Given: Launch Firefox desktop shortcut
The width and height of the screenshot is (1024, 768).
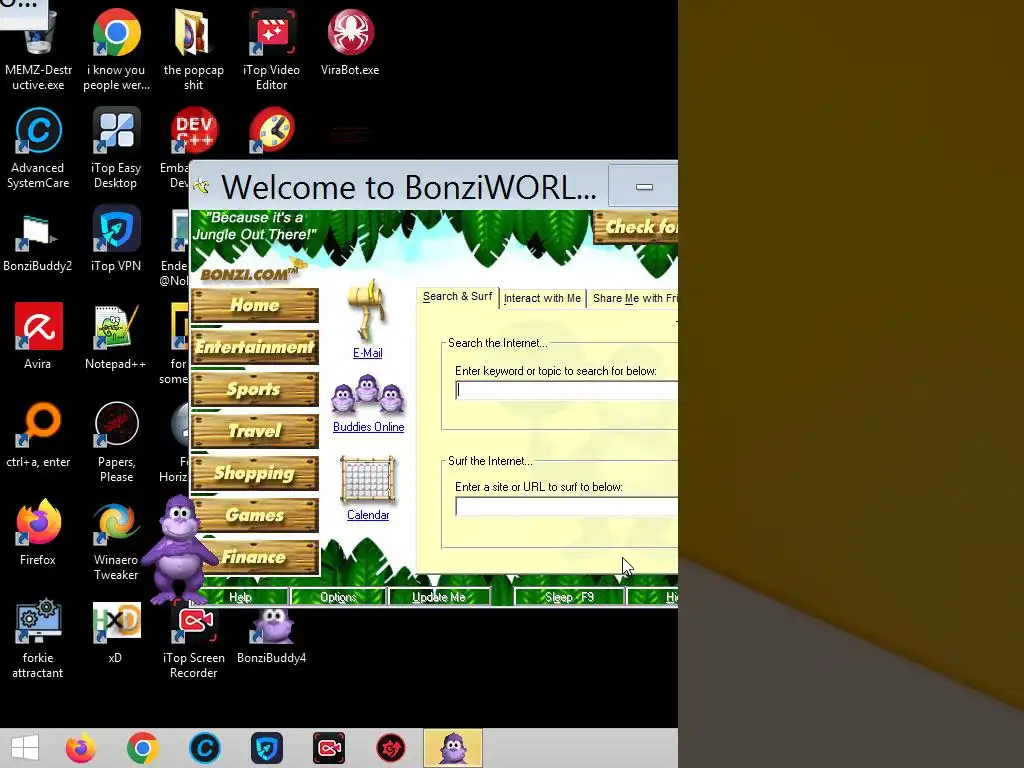Looking at the screenshot, I should 38,532.
